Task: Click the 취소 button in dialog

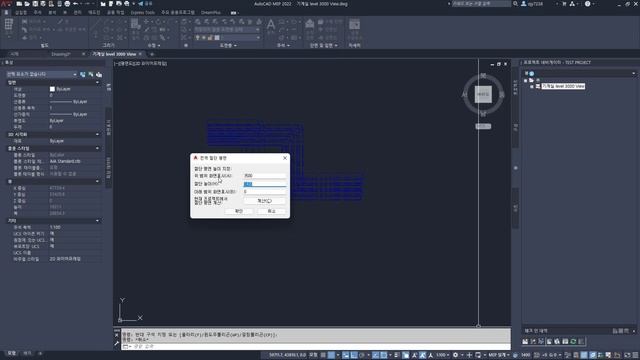Action: tap(271, 211)
